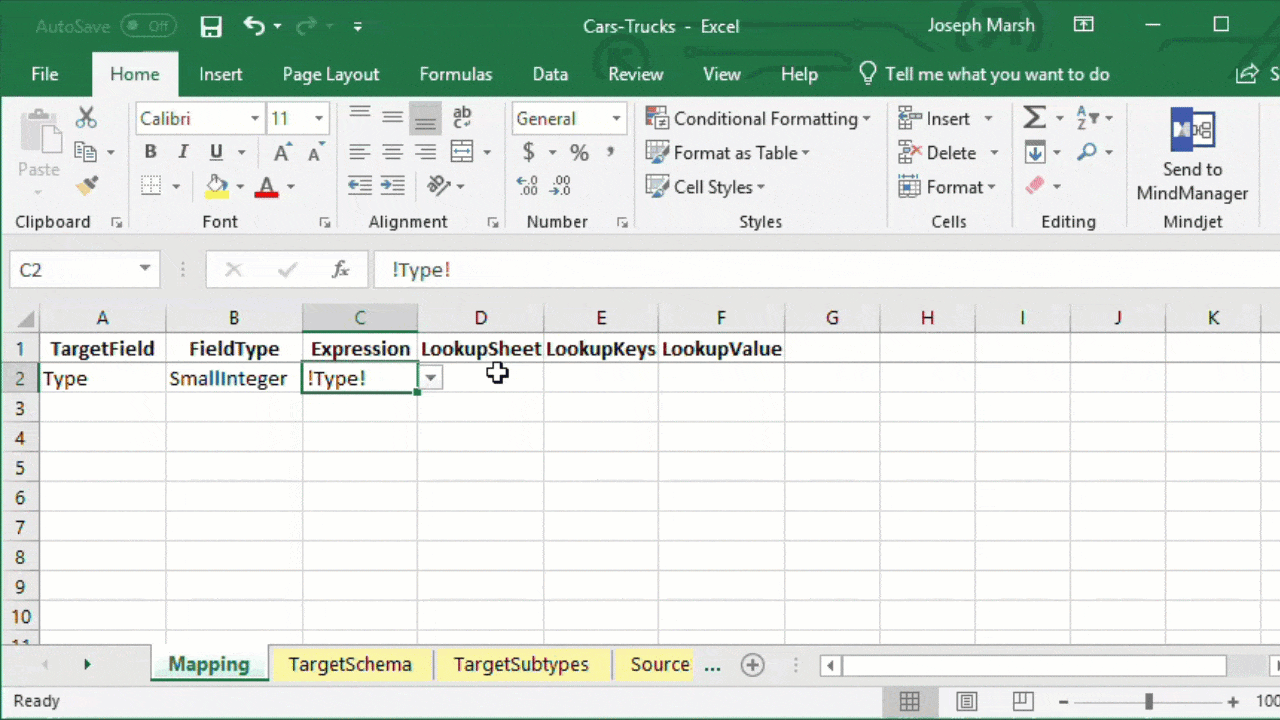
Task: Click Increase Decimal icon
Action: [527, 186]
